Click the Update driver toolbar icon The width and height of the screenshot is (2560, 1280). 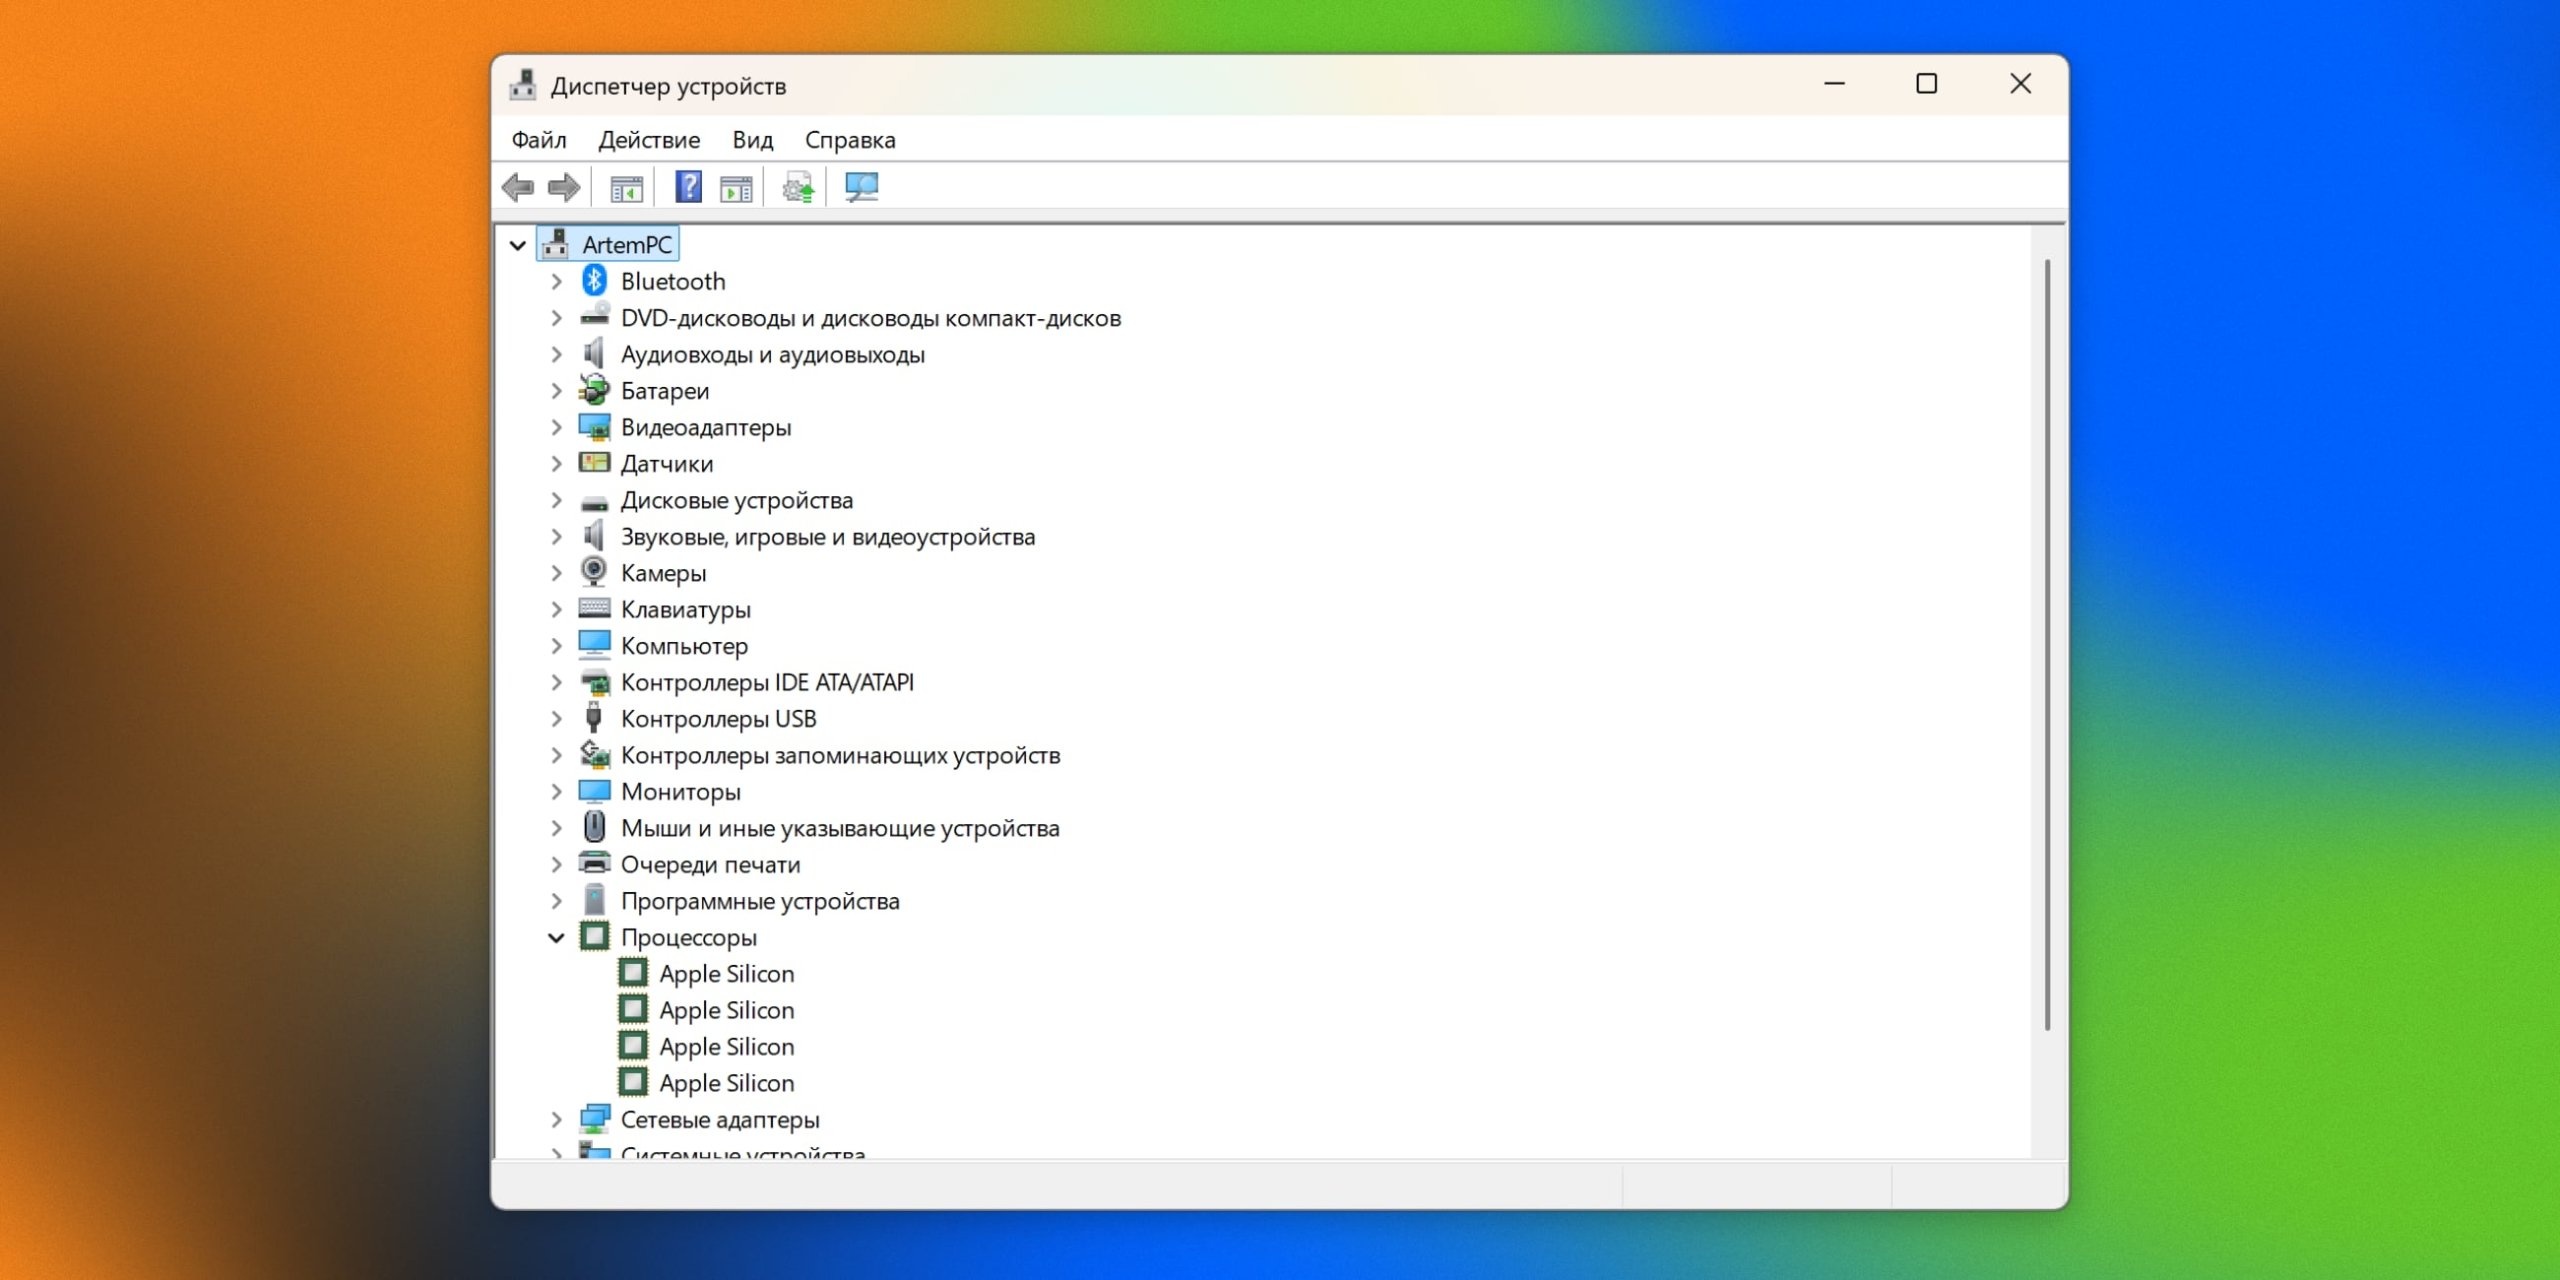(797, 186)
